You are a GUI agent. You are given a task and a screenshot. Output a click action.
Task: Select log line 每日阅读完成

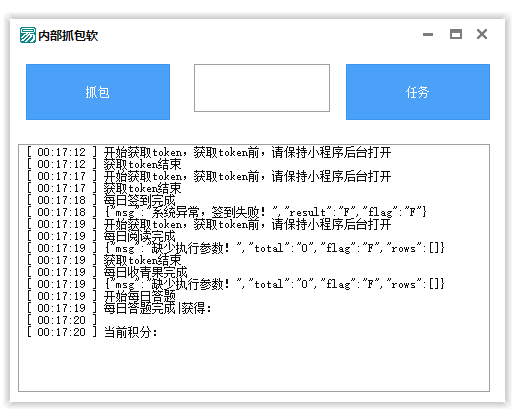click(x=102, y=236)
